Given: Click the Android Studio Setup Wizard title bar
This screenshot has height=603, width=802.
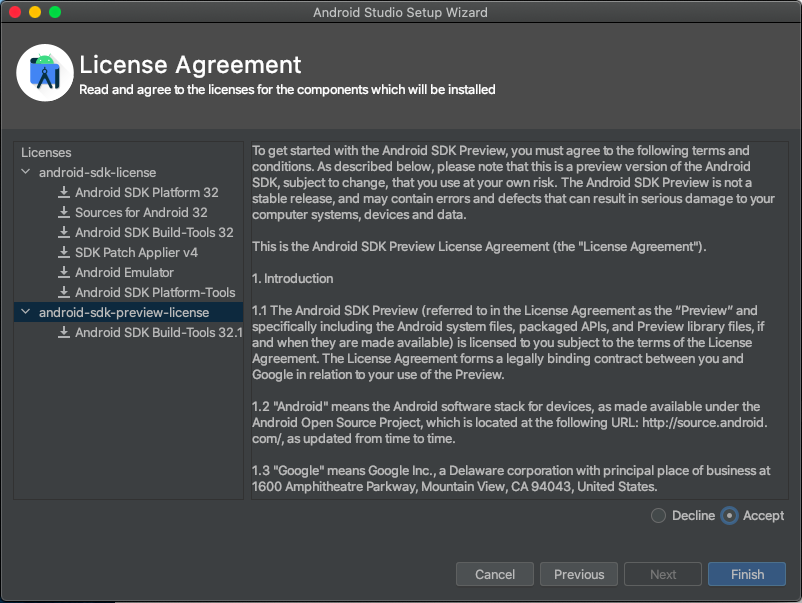Looking at the screenshot, I should point(400,12).
